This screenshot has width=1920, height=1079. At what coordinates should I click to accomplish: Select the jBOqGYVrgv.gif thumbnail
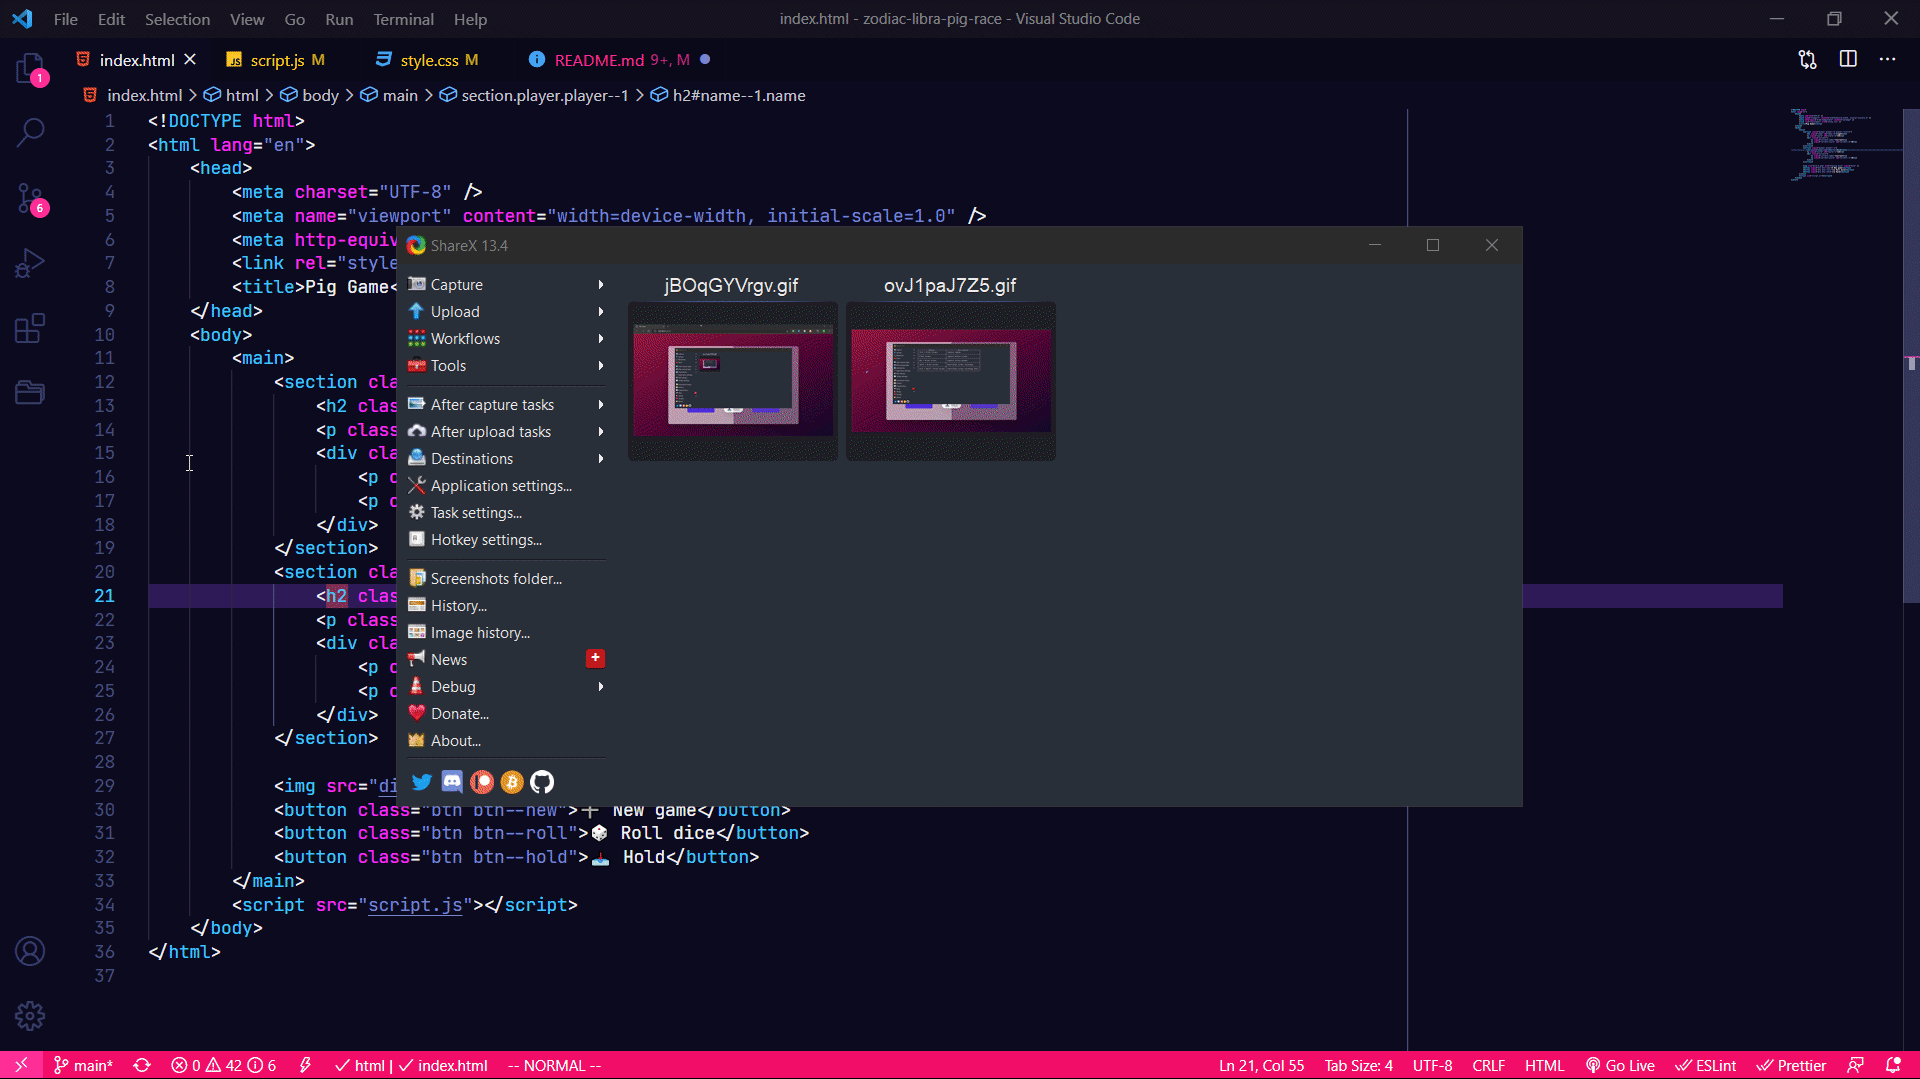733,380
